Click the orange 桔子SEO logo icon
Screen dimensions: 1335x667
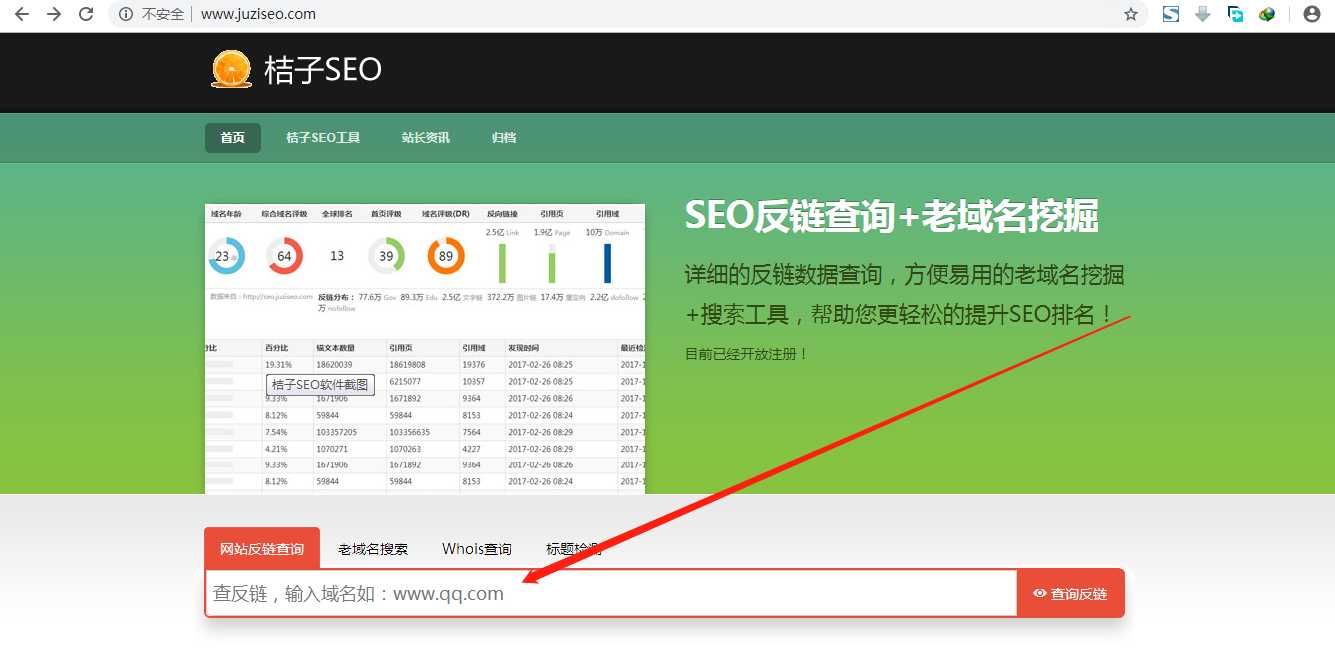click(x=231, y=69)
